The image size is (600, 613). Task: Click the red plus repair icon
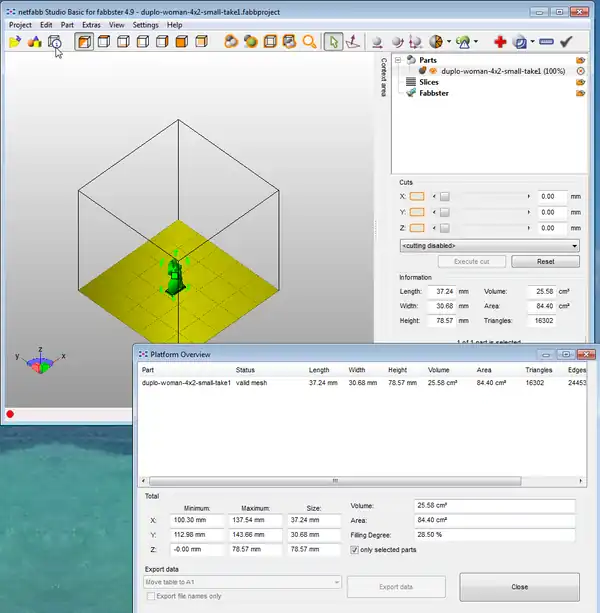click(x=500, y=42)
